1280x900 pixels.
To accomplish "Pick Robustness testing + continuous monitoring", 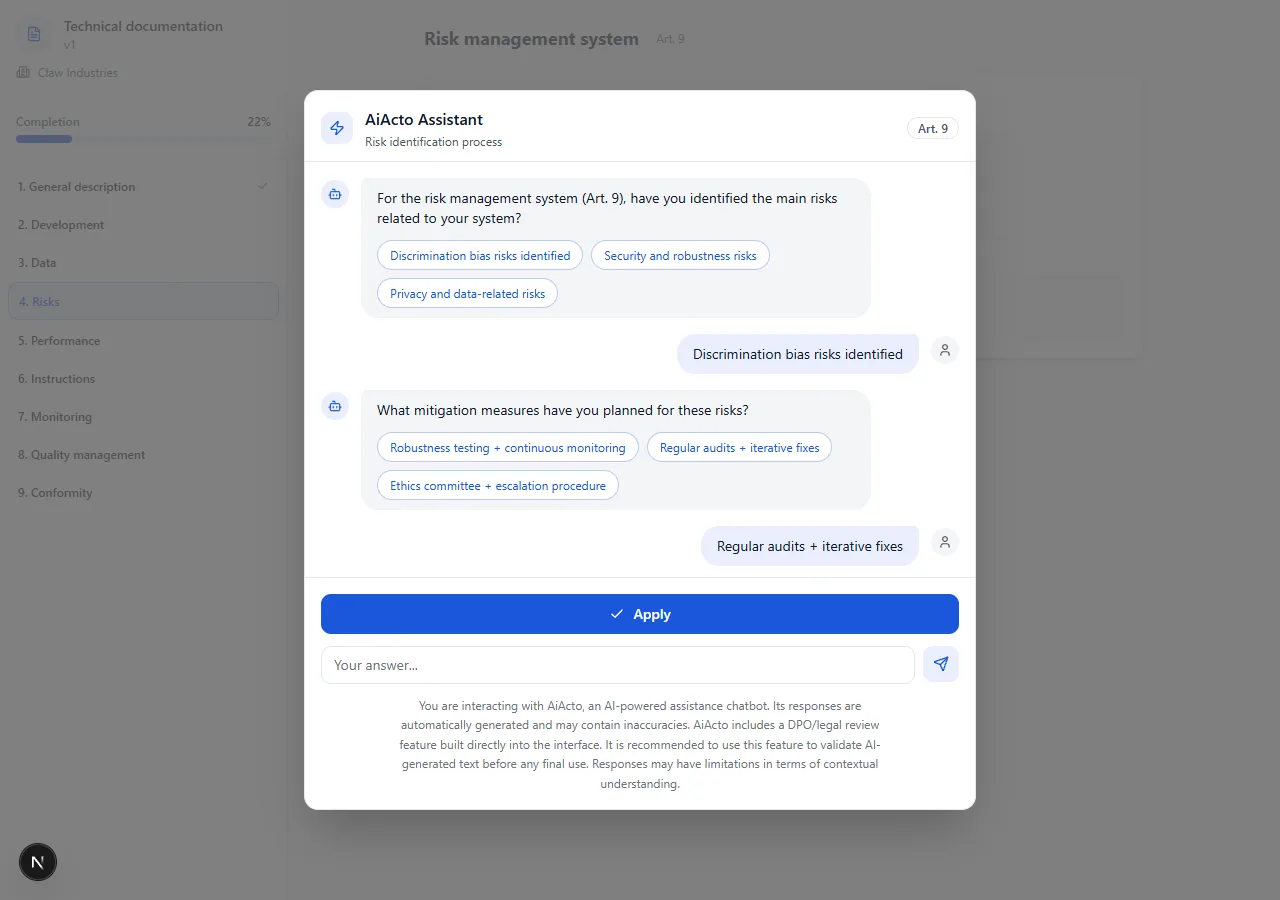I will point(507,448).
